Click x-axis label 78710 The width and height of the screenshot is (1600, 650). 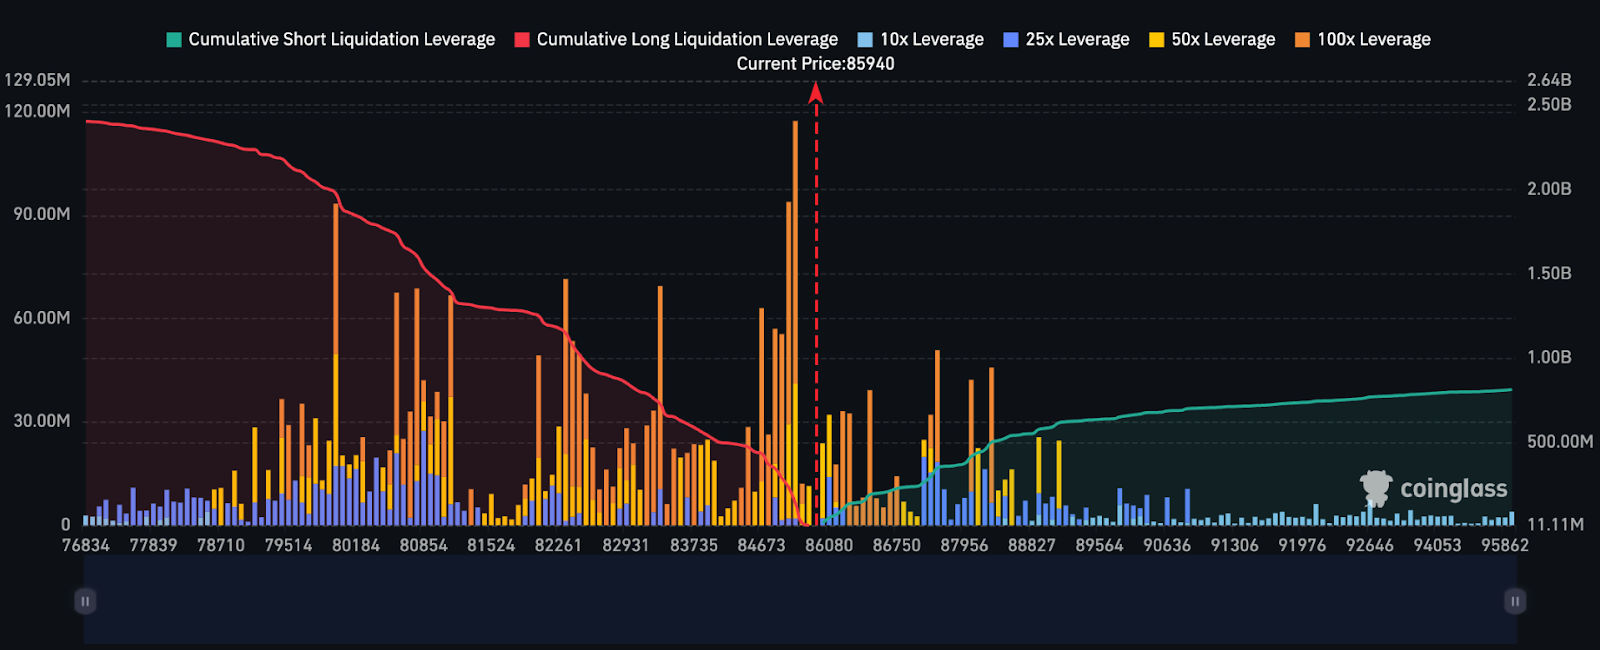click(x=221, y=545)
